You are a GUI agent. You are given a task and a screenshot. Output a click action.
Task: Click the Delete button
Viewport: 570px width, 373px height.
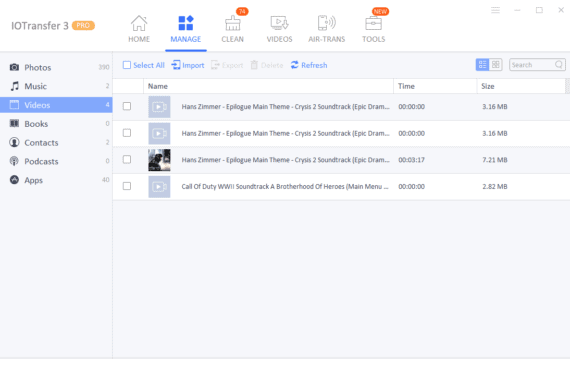pyautogui.click(x=267, y=65)
